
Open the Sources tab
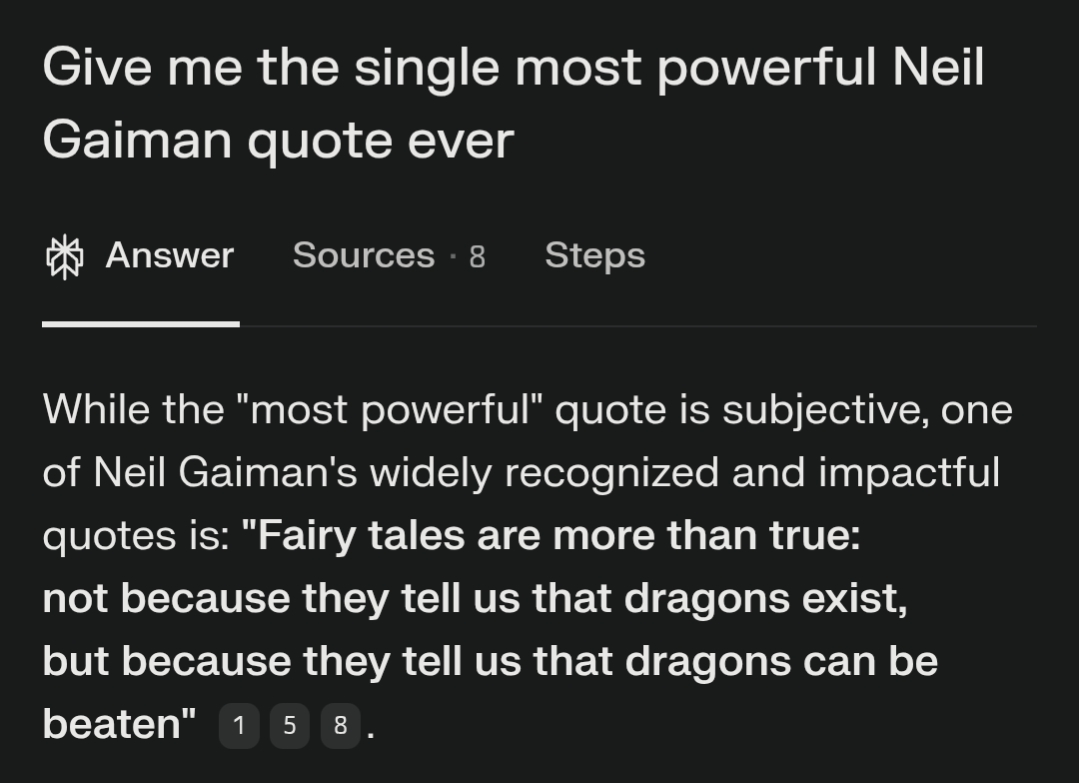(389, 256)
